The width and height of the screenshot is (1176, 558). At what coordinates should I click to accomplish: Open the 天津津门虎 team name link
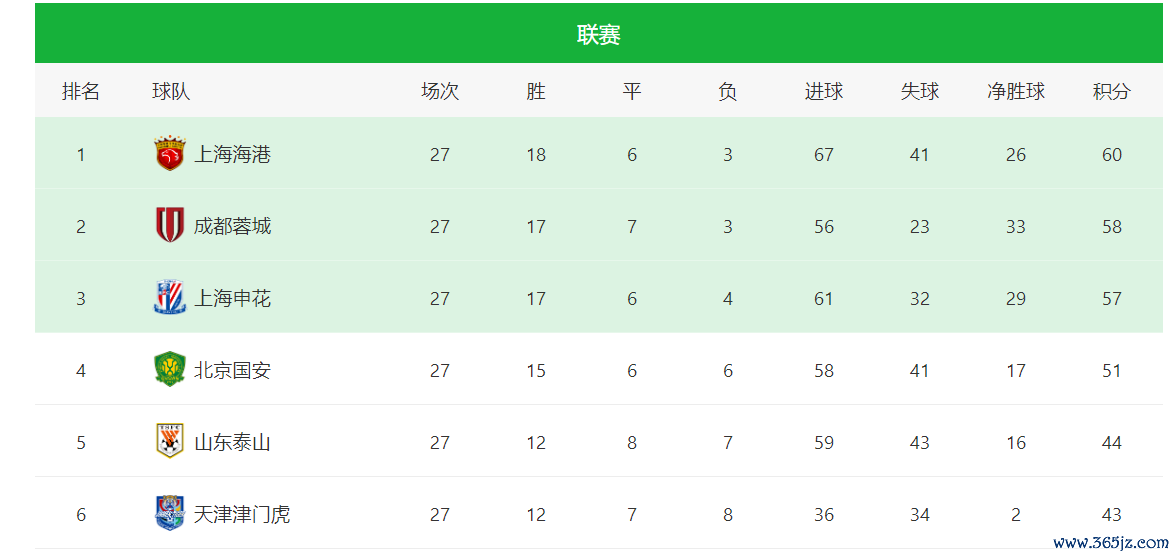click(242, 515)
